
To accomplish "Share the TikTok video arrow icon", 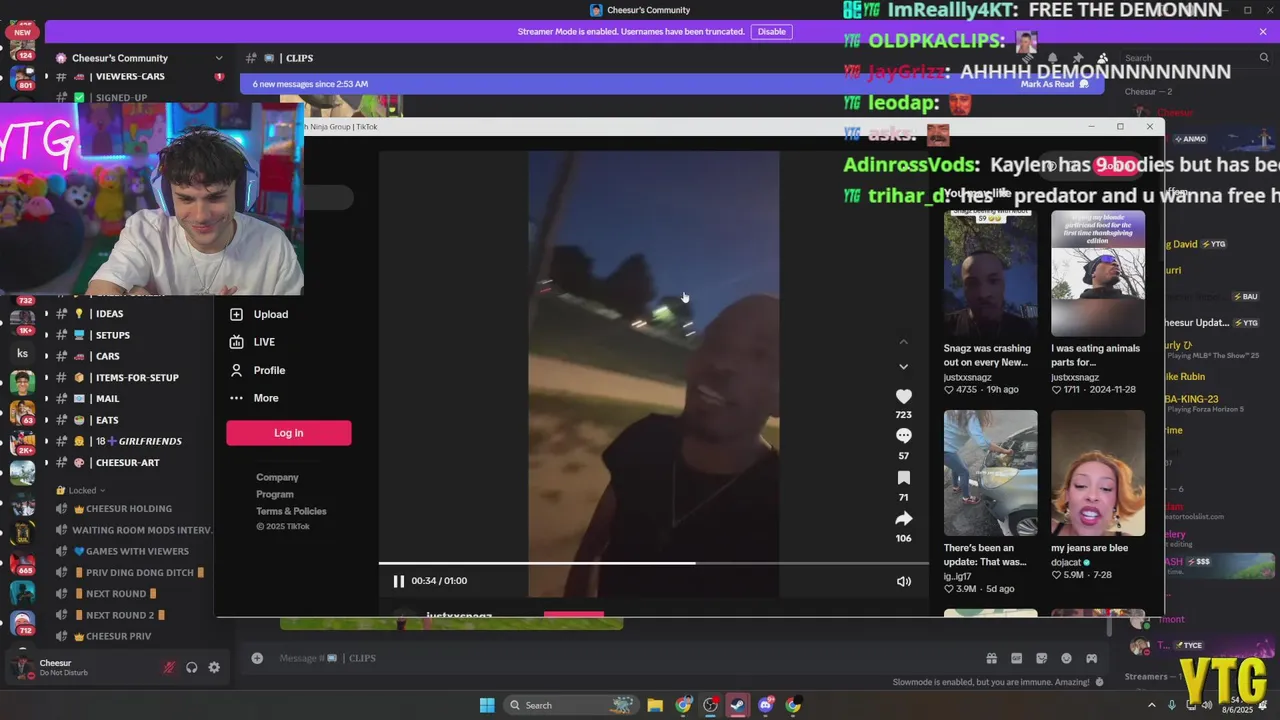I will (903, 519).
